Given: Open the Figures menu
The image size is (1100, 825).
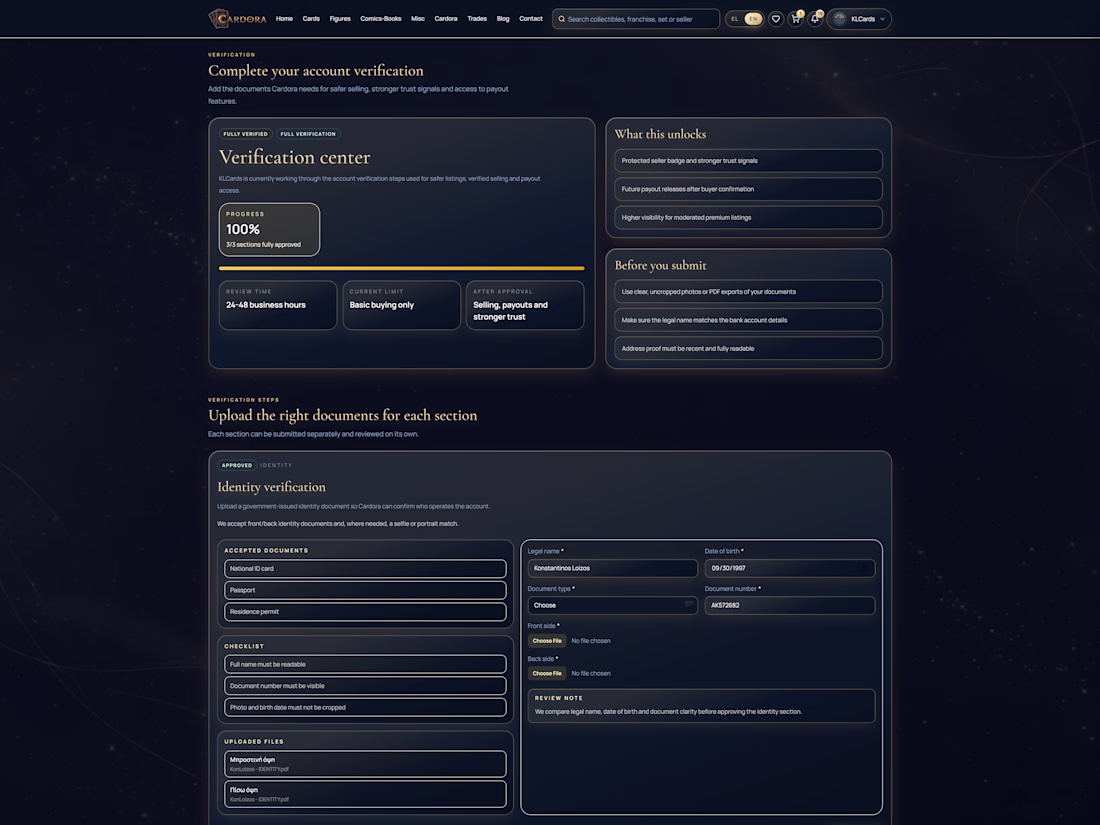Looking at the screenshot, I should pyautogui.click(x=340, y=19).
